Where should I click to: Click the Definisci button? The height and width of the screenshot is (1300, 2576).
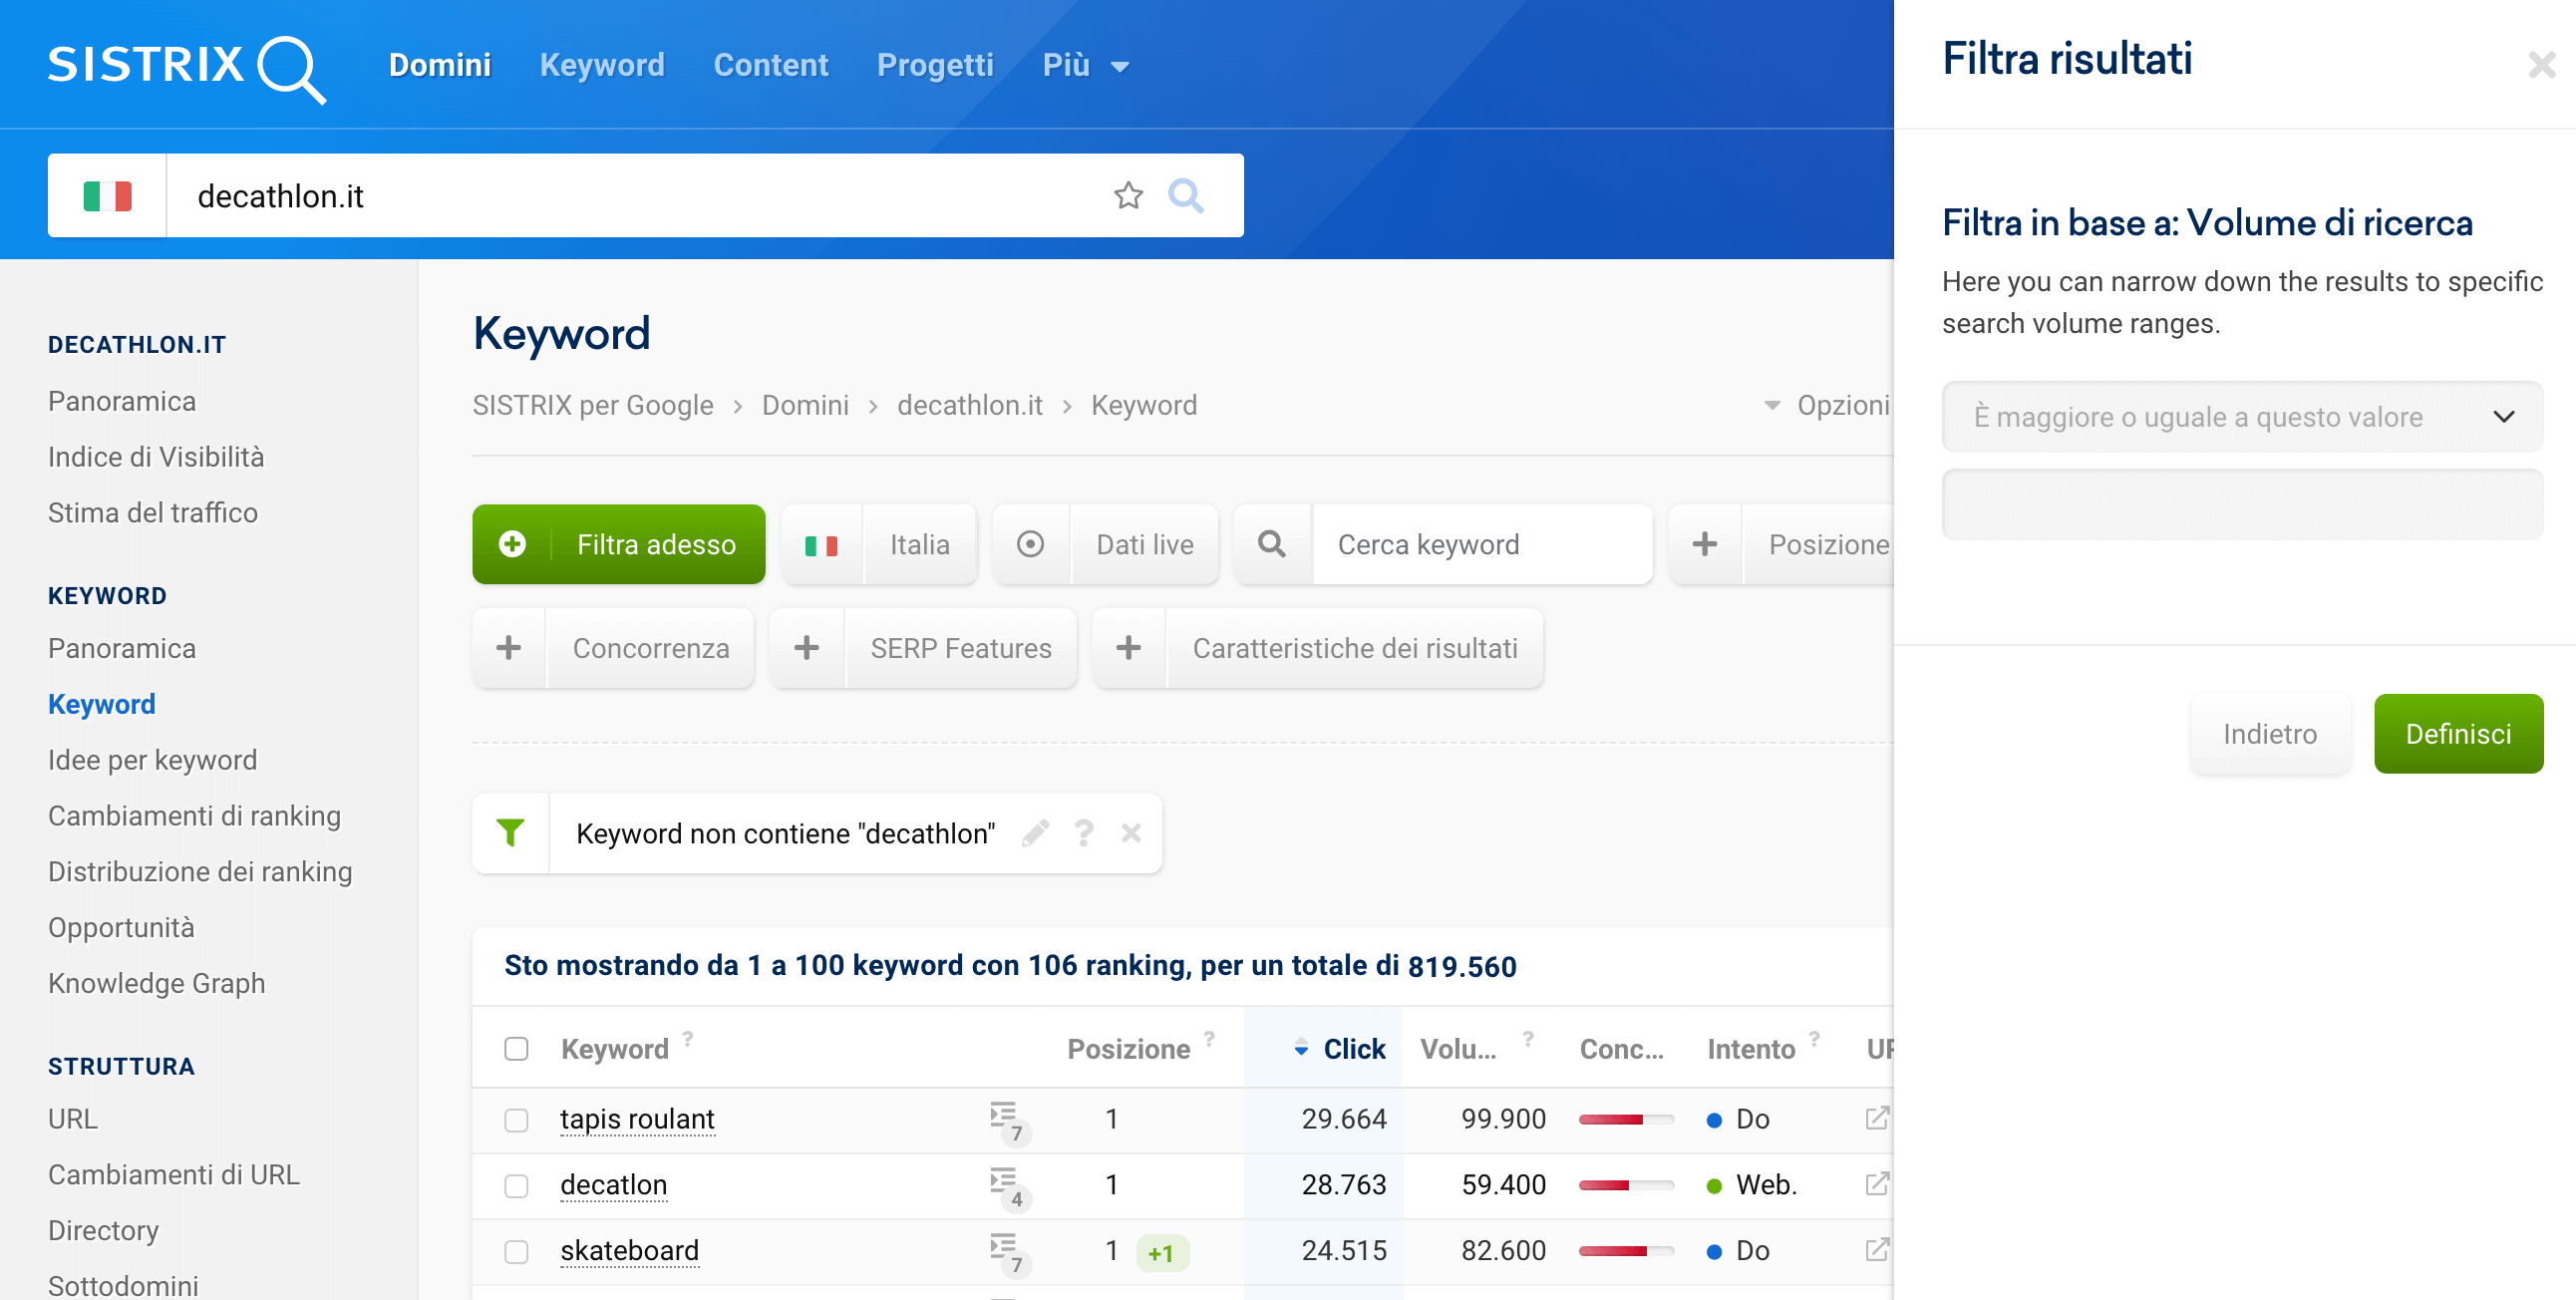click(2458, 734)
